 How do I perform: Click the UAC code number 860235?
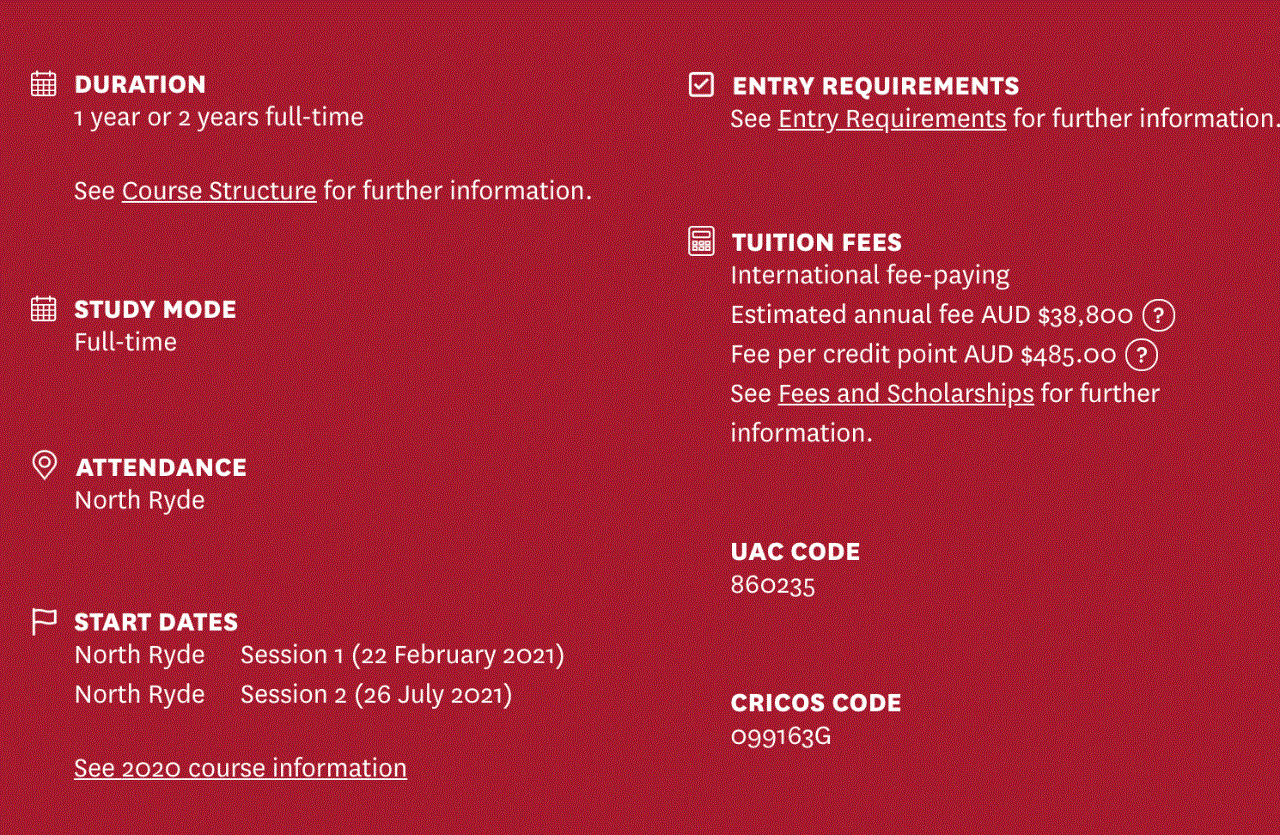773,585
